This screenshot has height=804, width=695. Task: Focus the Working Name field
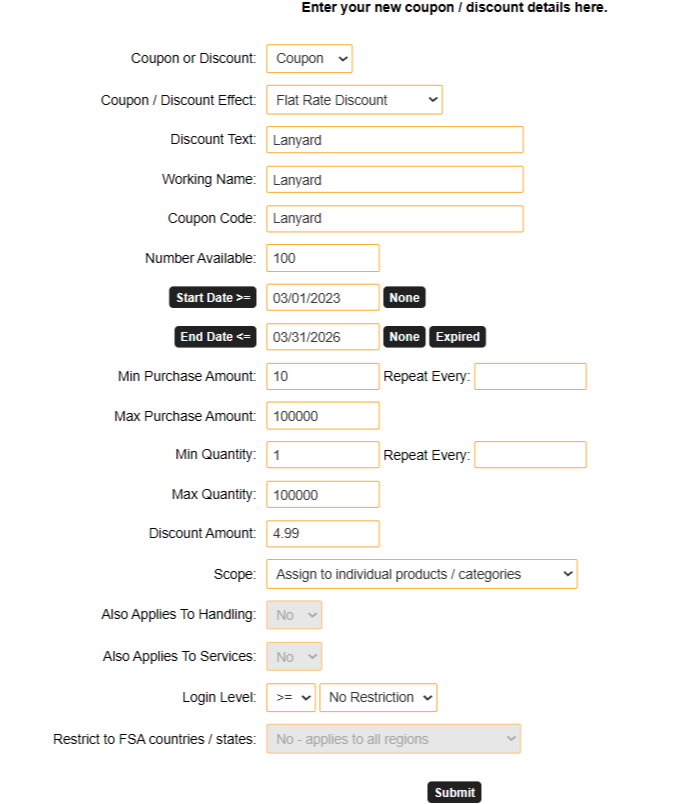(x=394, y=180)
